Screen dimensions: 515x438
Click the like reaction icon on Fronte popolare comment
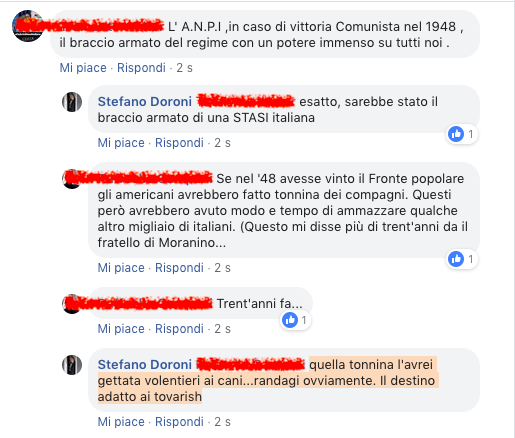[456, 259]
